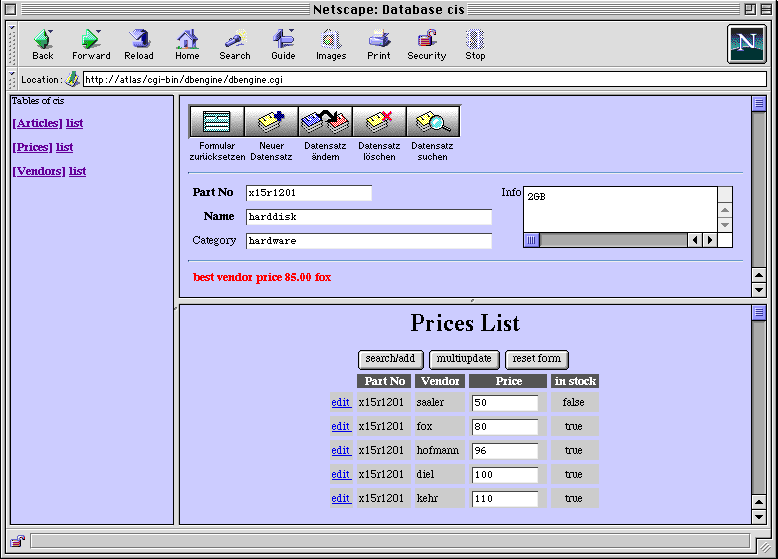Viewport: 778px width, 559px height.
Task: Click the price field for vendor saaler
Action: coord(505,402)
